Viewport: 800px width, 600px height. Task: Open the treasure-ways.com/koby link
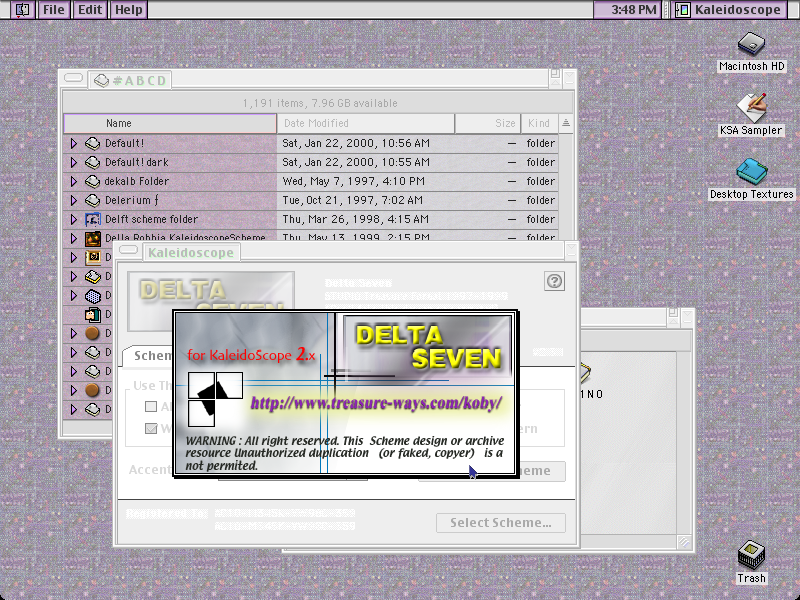point(376,403)
